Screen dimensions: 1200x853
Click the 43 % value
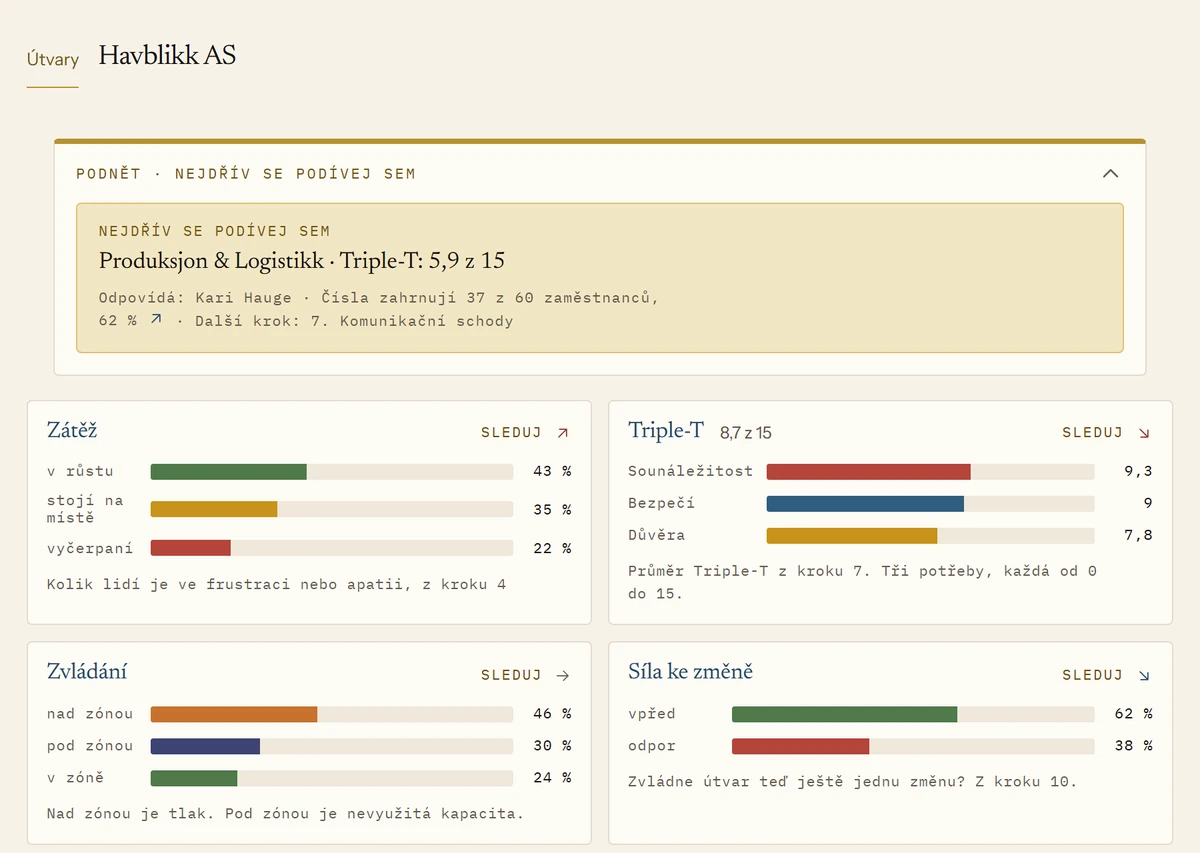click(x=552, y=471)
